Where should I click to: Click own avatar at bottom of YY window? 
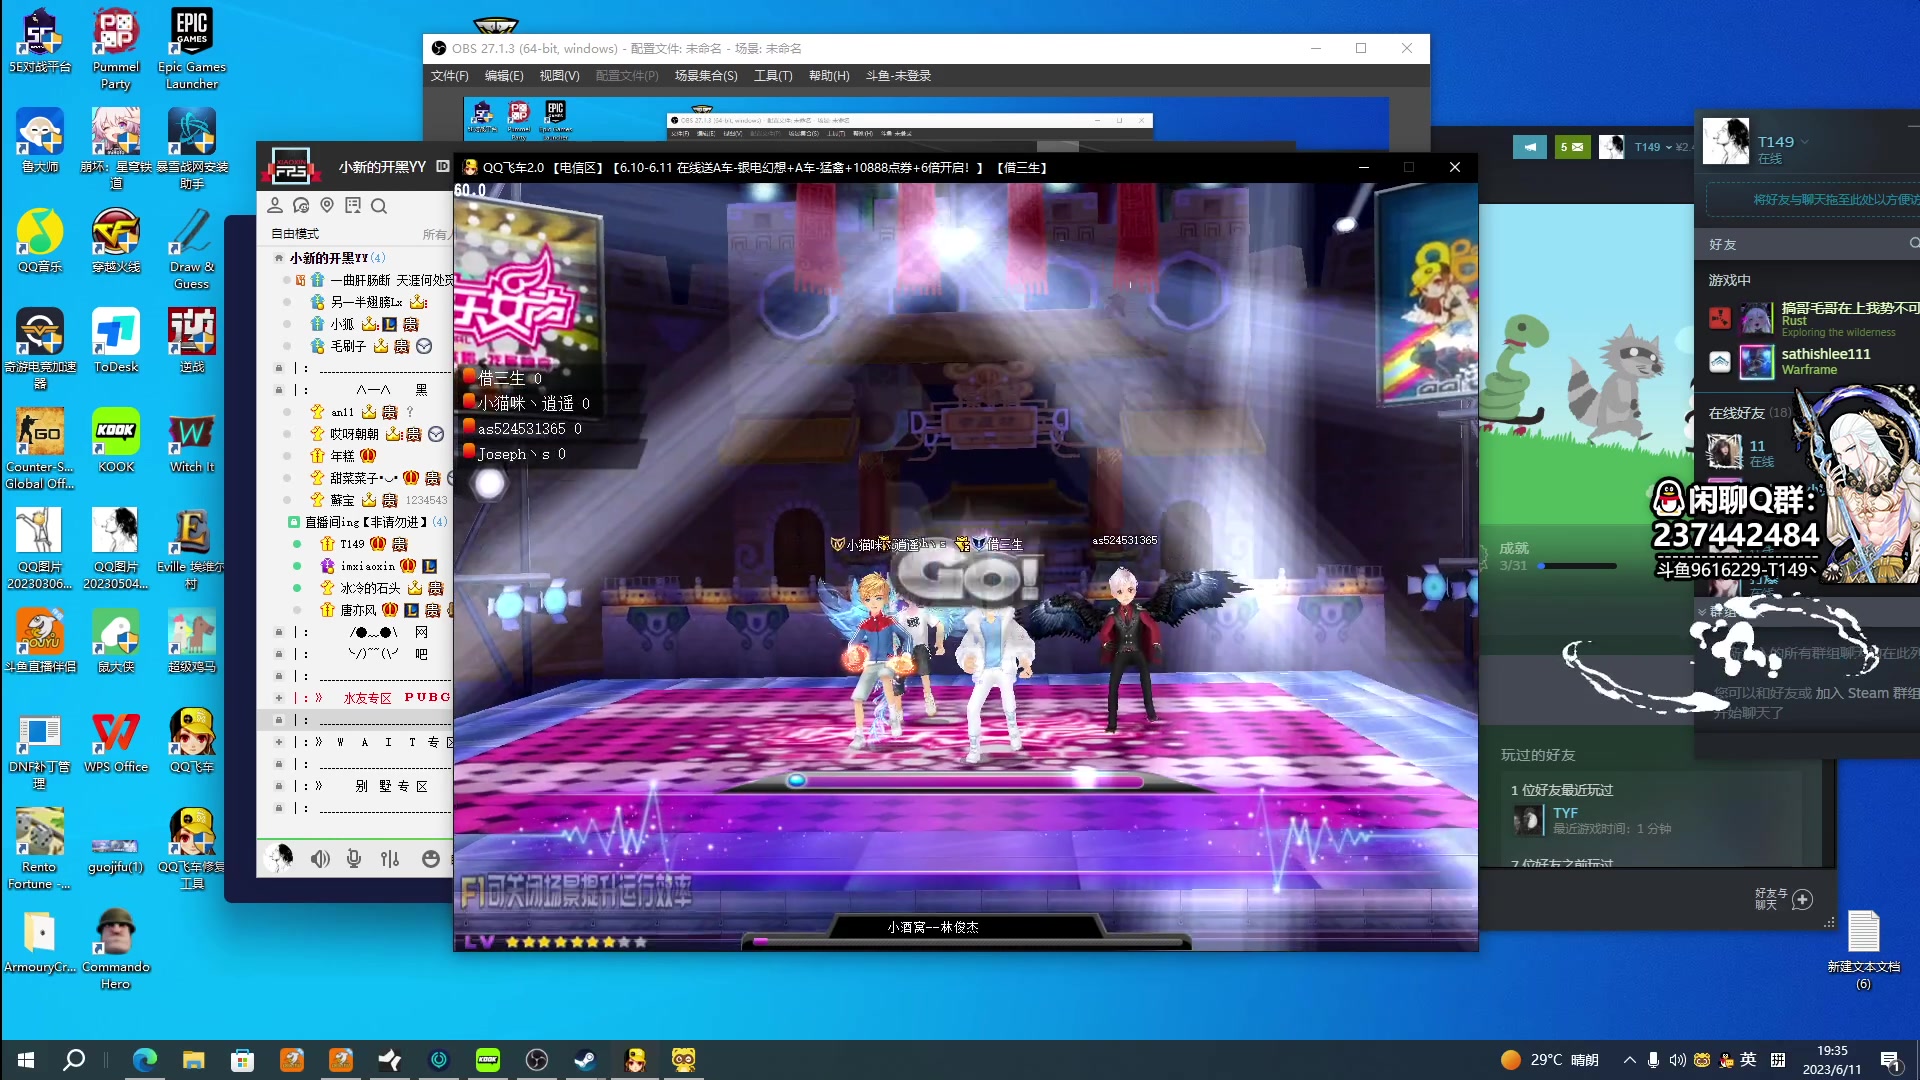[x=279, y=857]
